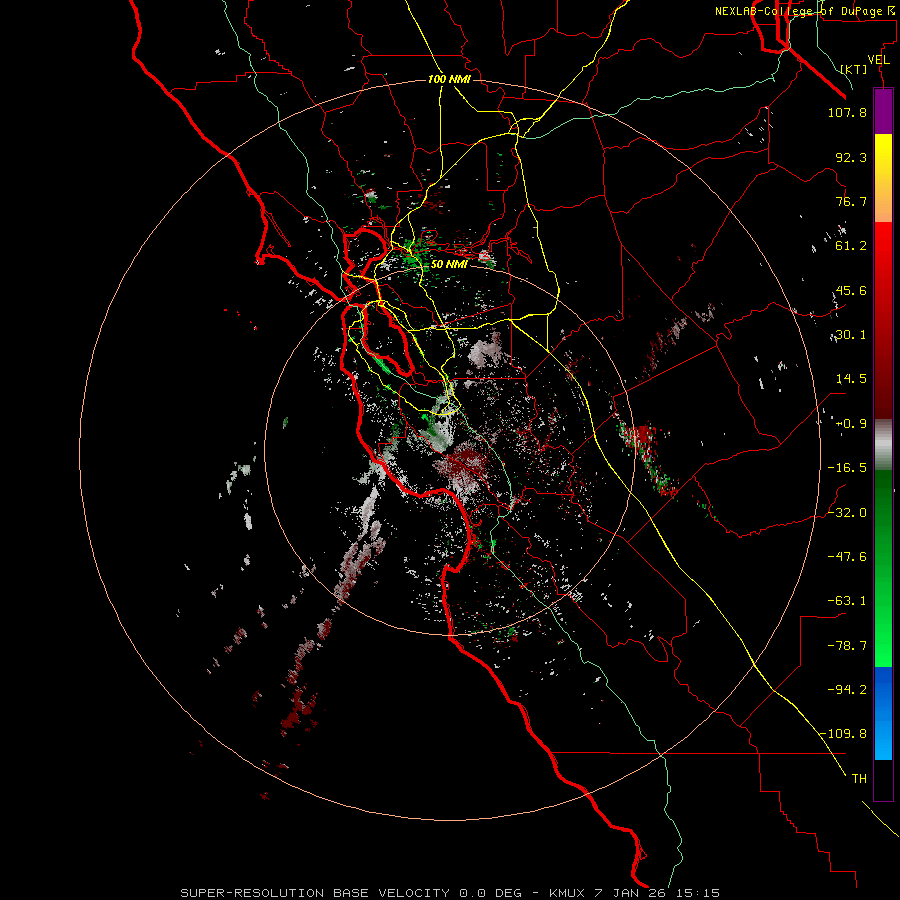
Task: Click the TH threshold label
Action: [x=859, y=779]
